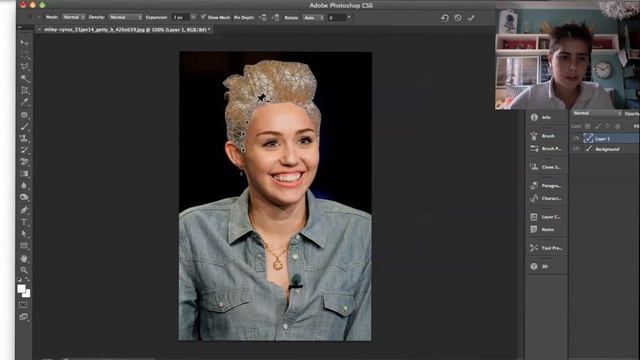Close the miley-cyrus document tab
Screen dimensions: 640x360
point(39,29)
